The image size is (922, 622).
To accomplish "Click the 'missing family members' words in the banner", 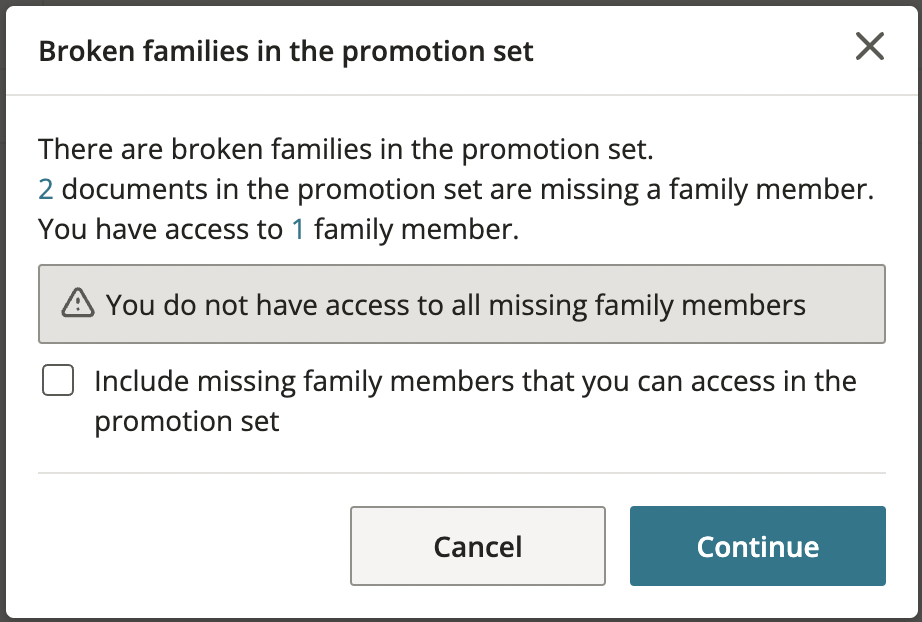I will coord(647,306).
